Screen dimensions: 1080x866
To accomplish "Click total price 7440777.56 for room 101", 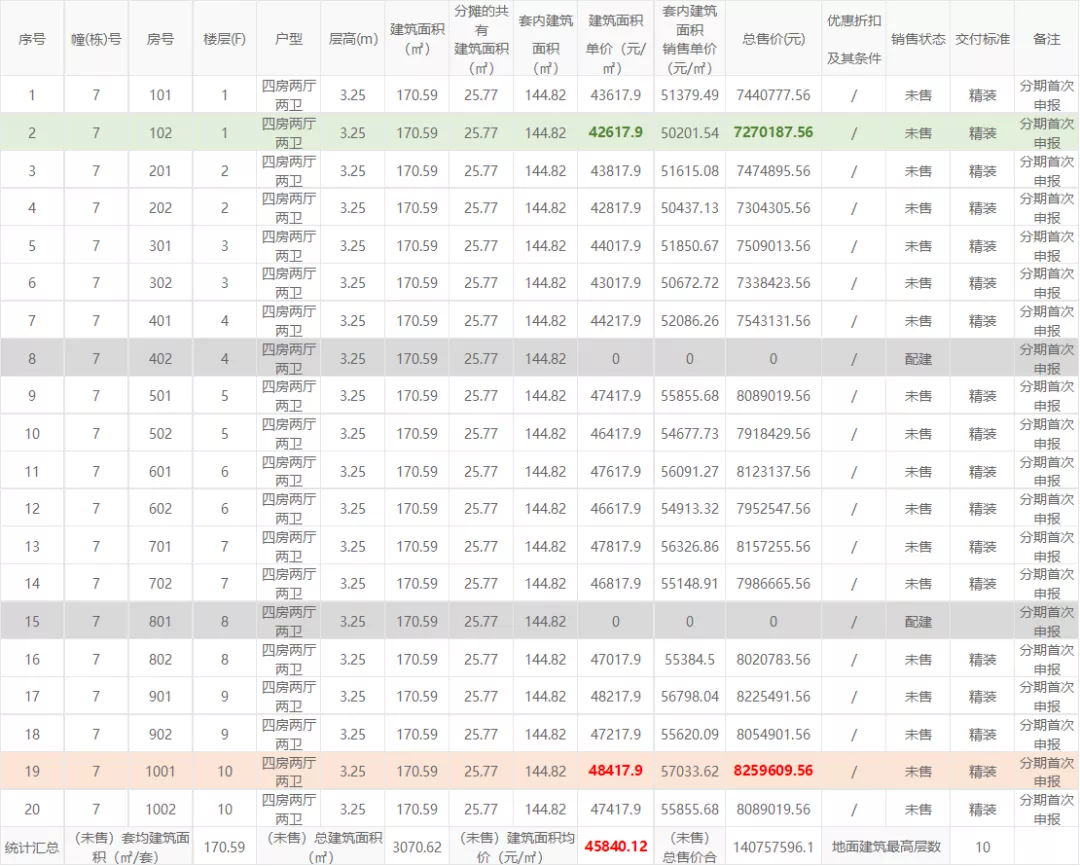I will tap(773, 96).
